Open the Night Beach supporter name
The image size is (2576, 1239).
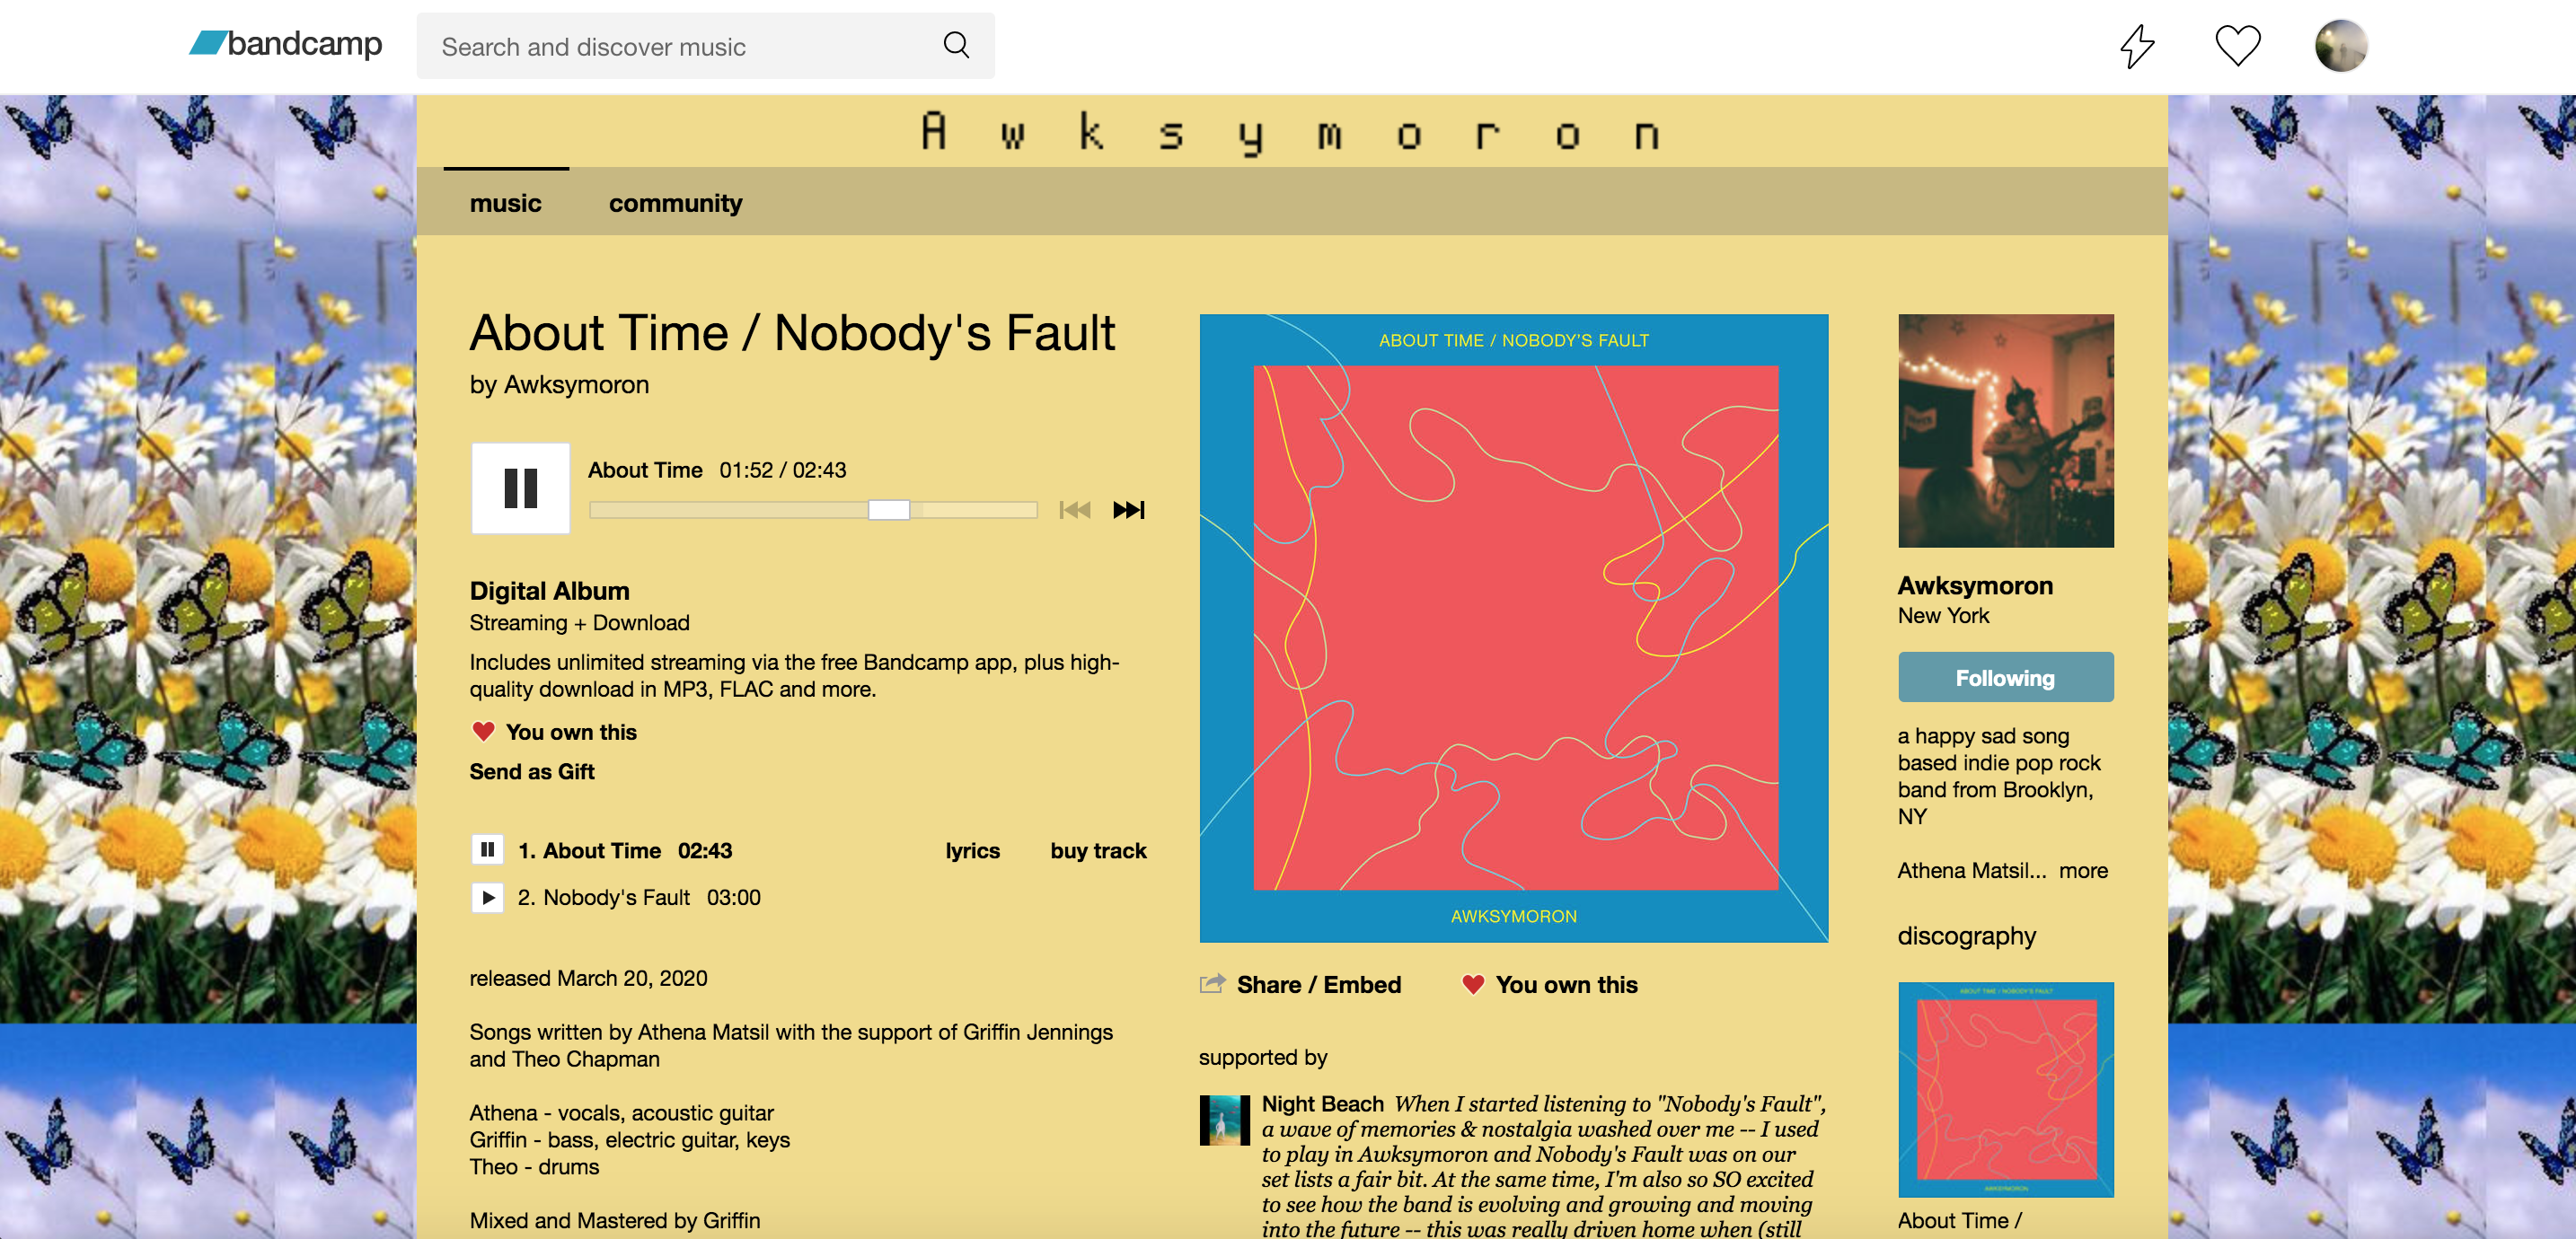point(1322,1103)
